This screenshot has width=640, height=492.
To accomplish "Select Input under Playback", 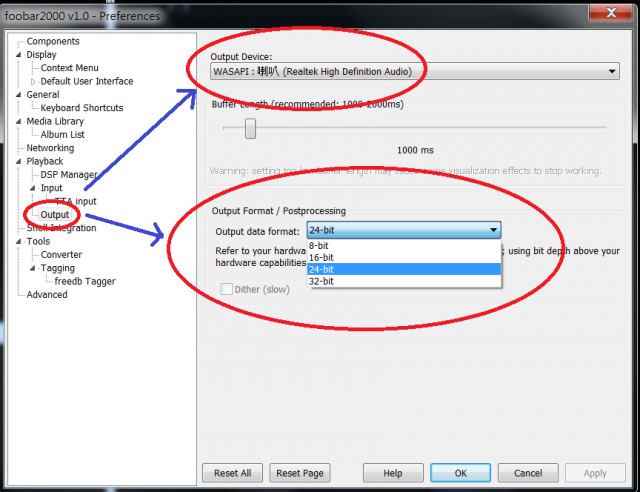I will tap(51, 188).
